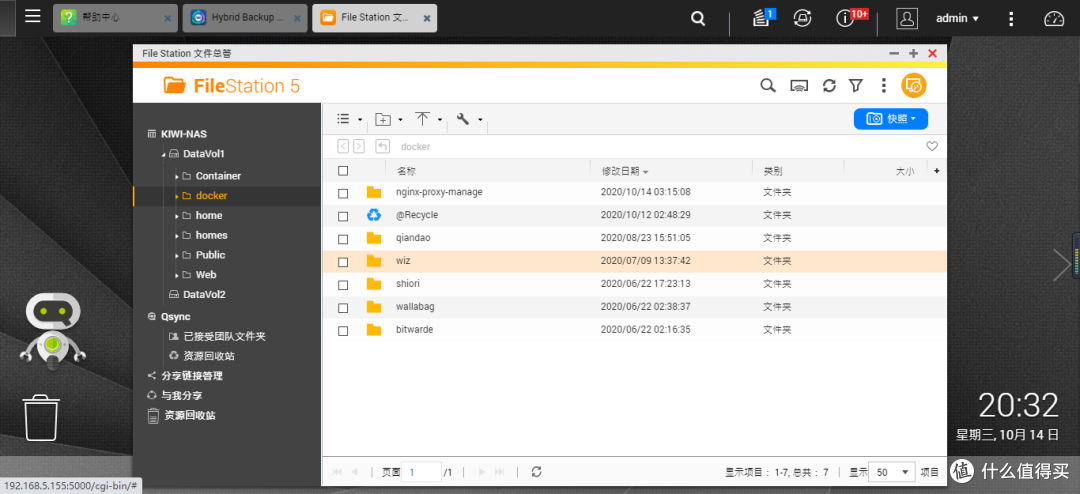1080x494 pixels.
Task: Open the upload dropdown button
Action: click(x=429, y=119)
